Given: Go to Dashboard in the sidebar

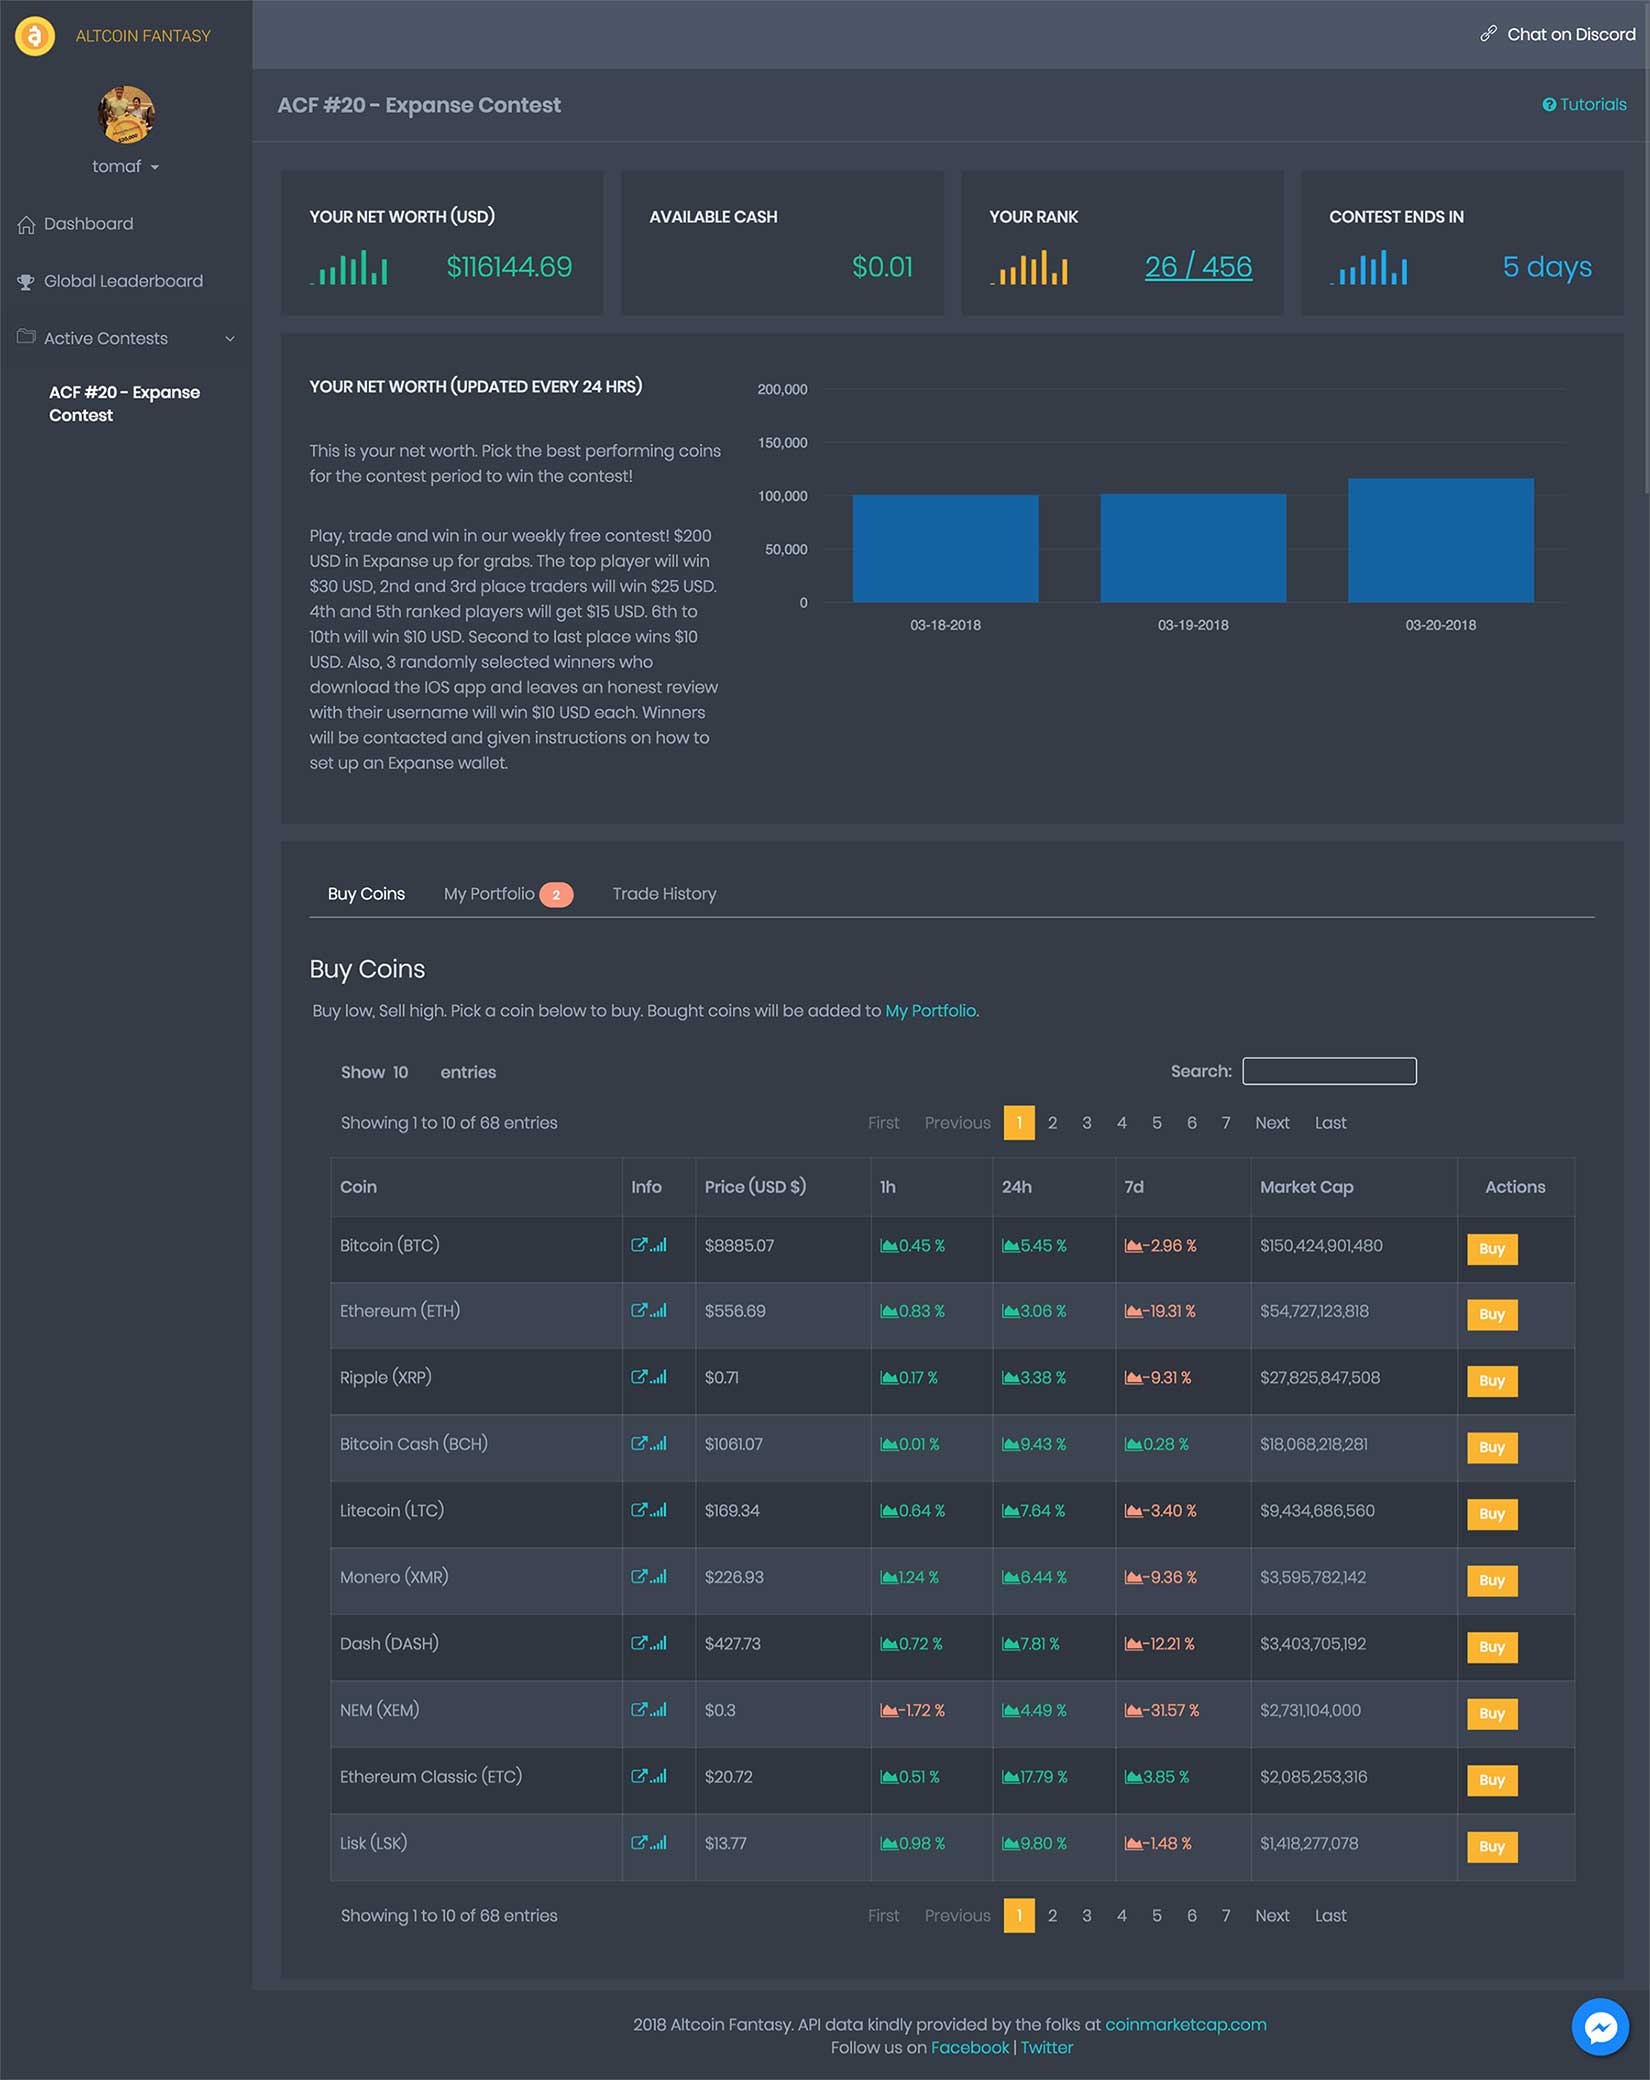Looking at the screenshot, I should (x=88, y=224).
